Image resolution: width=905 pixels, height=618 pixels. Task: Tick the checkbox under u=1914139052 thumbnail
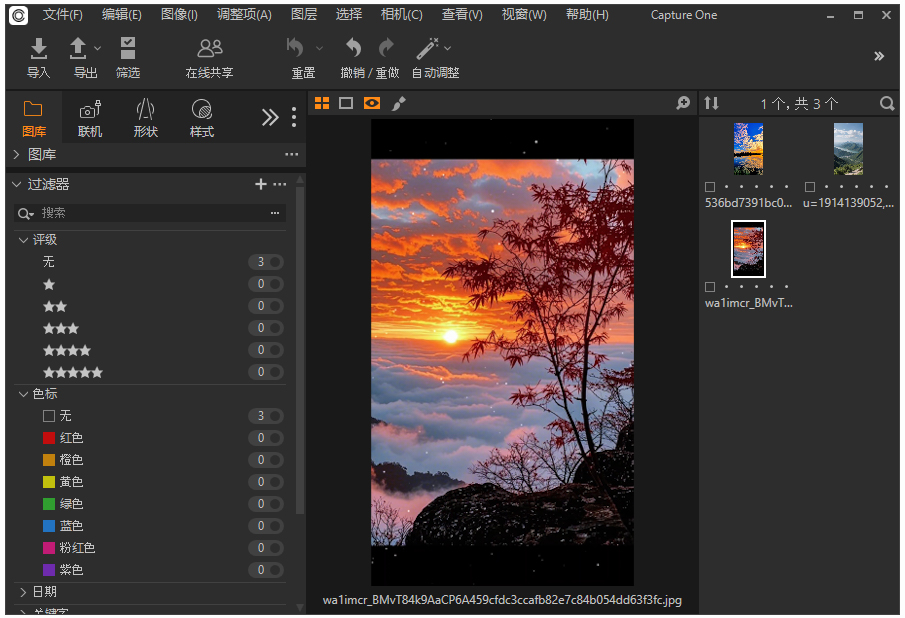click(x=812, y=186)
